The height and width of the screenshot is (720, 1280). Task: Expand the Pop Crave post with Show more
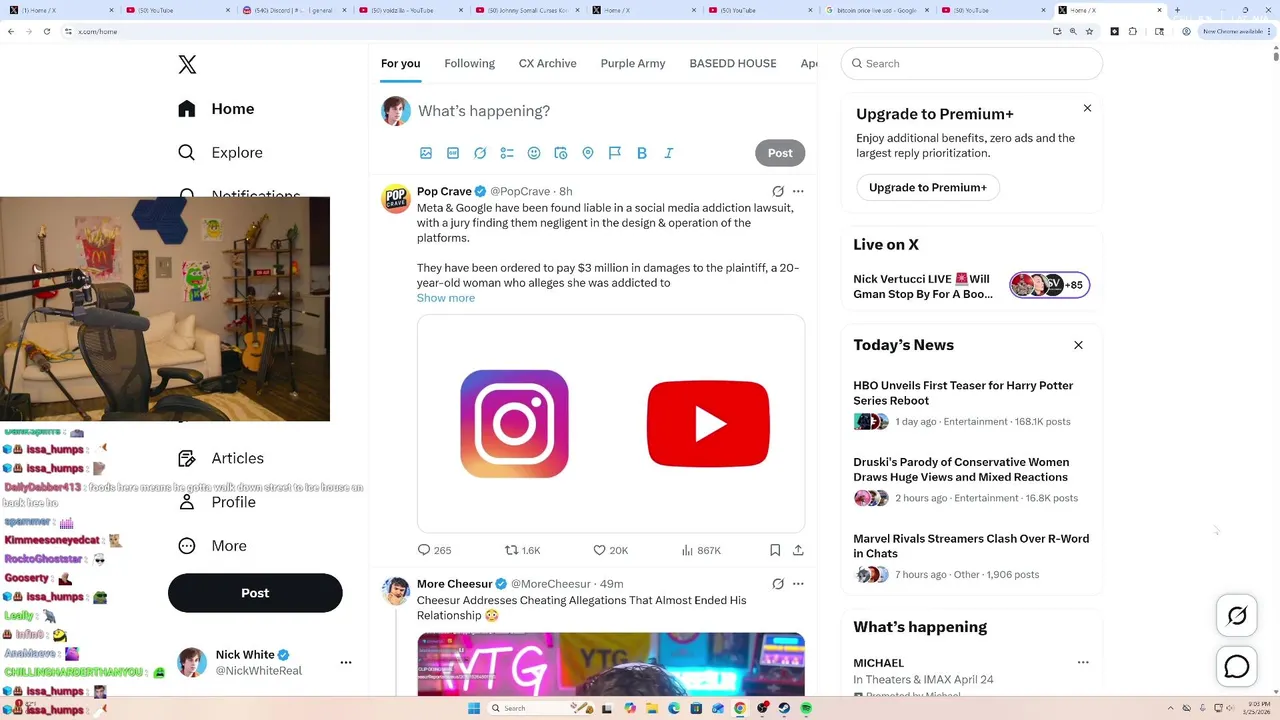click(x=446, y=298)
